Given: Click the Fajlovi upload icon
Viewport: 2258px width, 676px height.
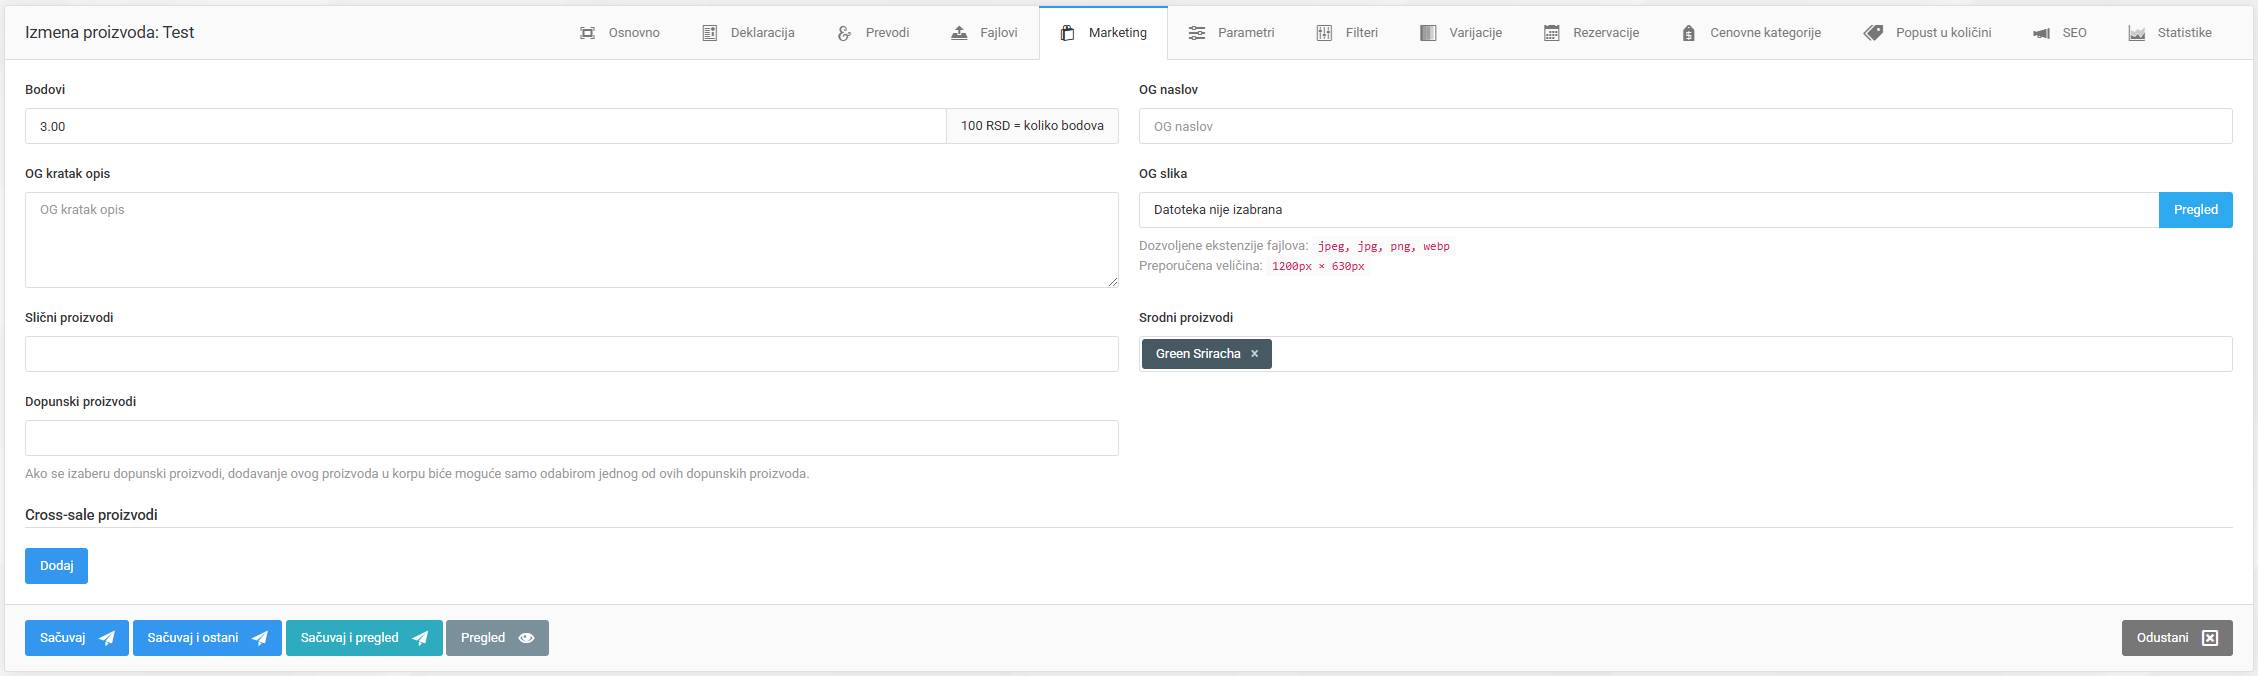Looking at the screenshot, I should 959,33.
